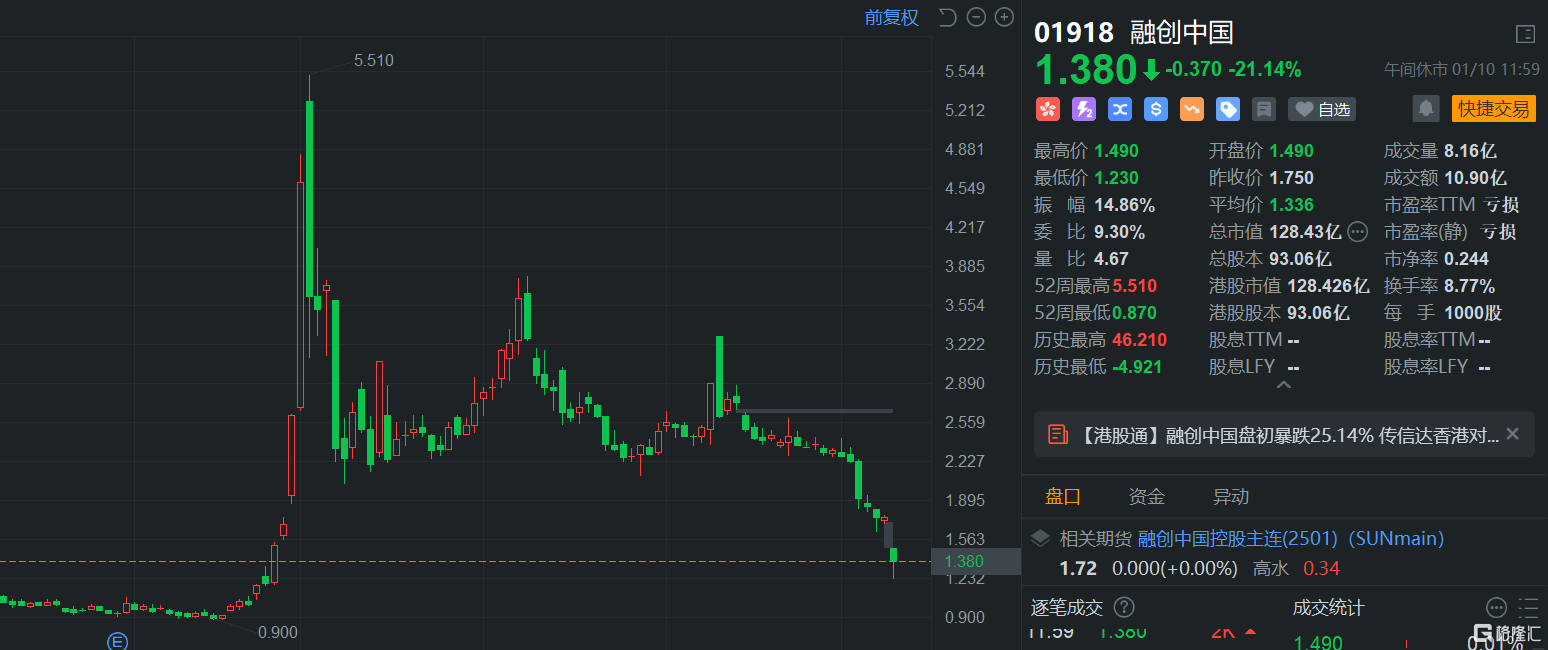
Task: Click the stock name 融创中国
Action: (1182, 32)
